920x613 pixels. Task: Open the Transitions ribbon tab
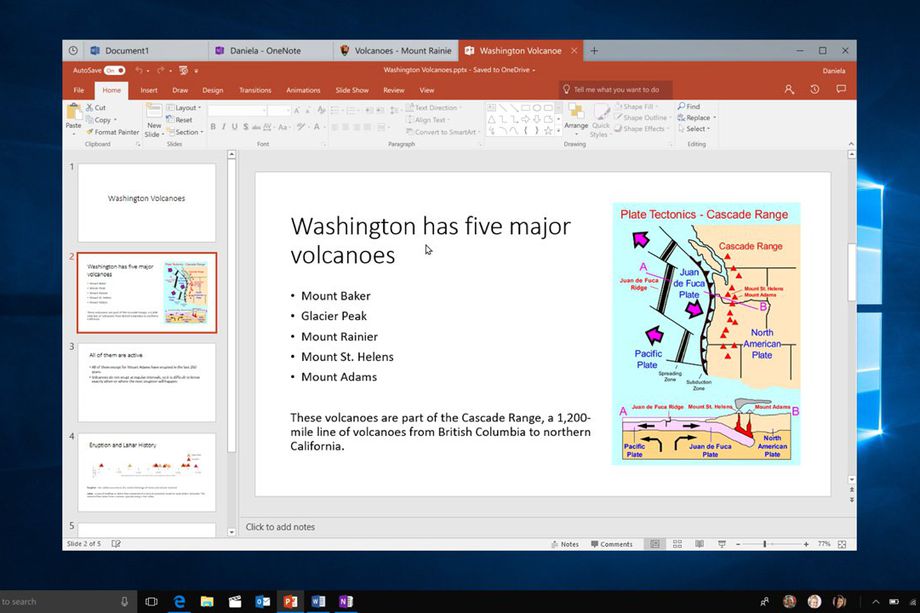255,90
